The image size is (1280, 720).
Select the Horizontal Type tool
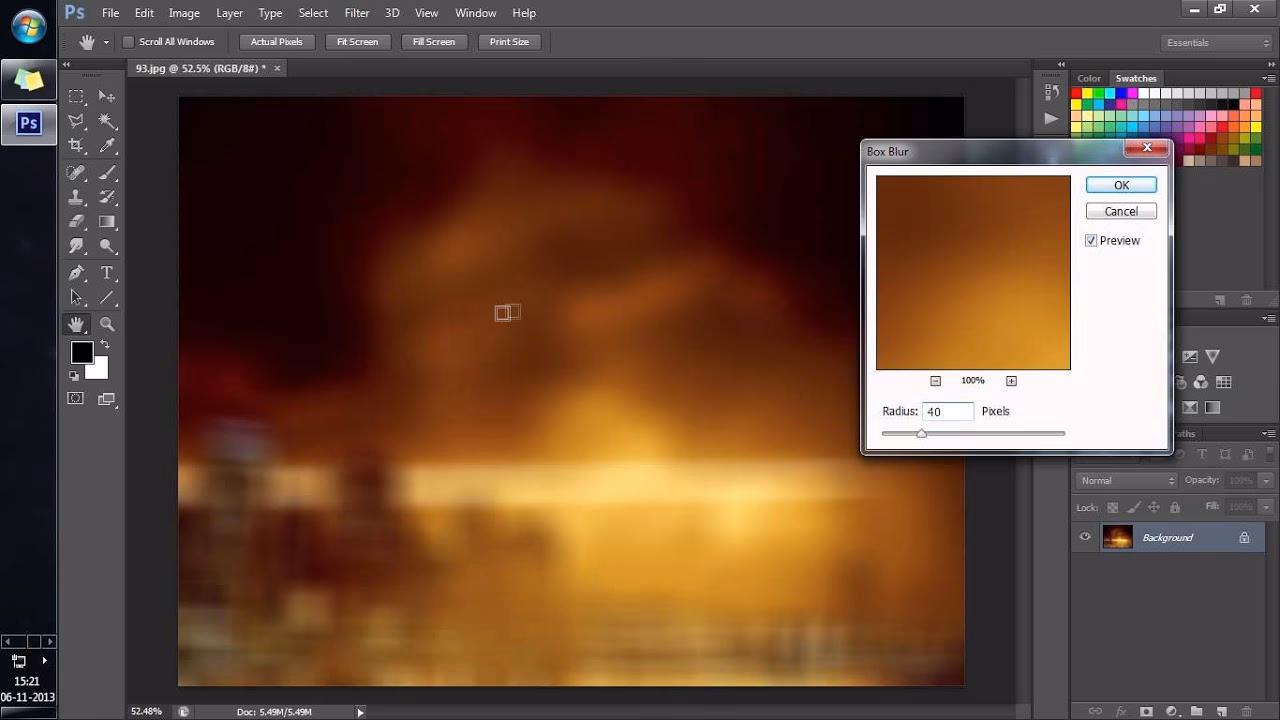(108, 271)
